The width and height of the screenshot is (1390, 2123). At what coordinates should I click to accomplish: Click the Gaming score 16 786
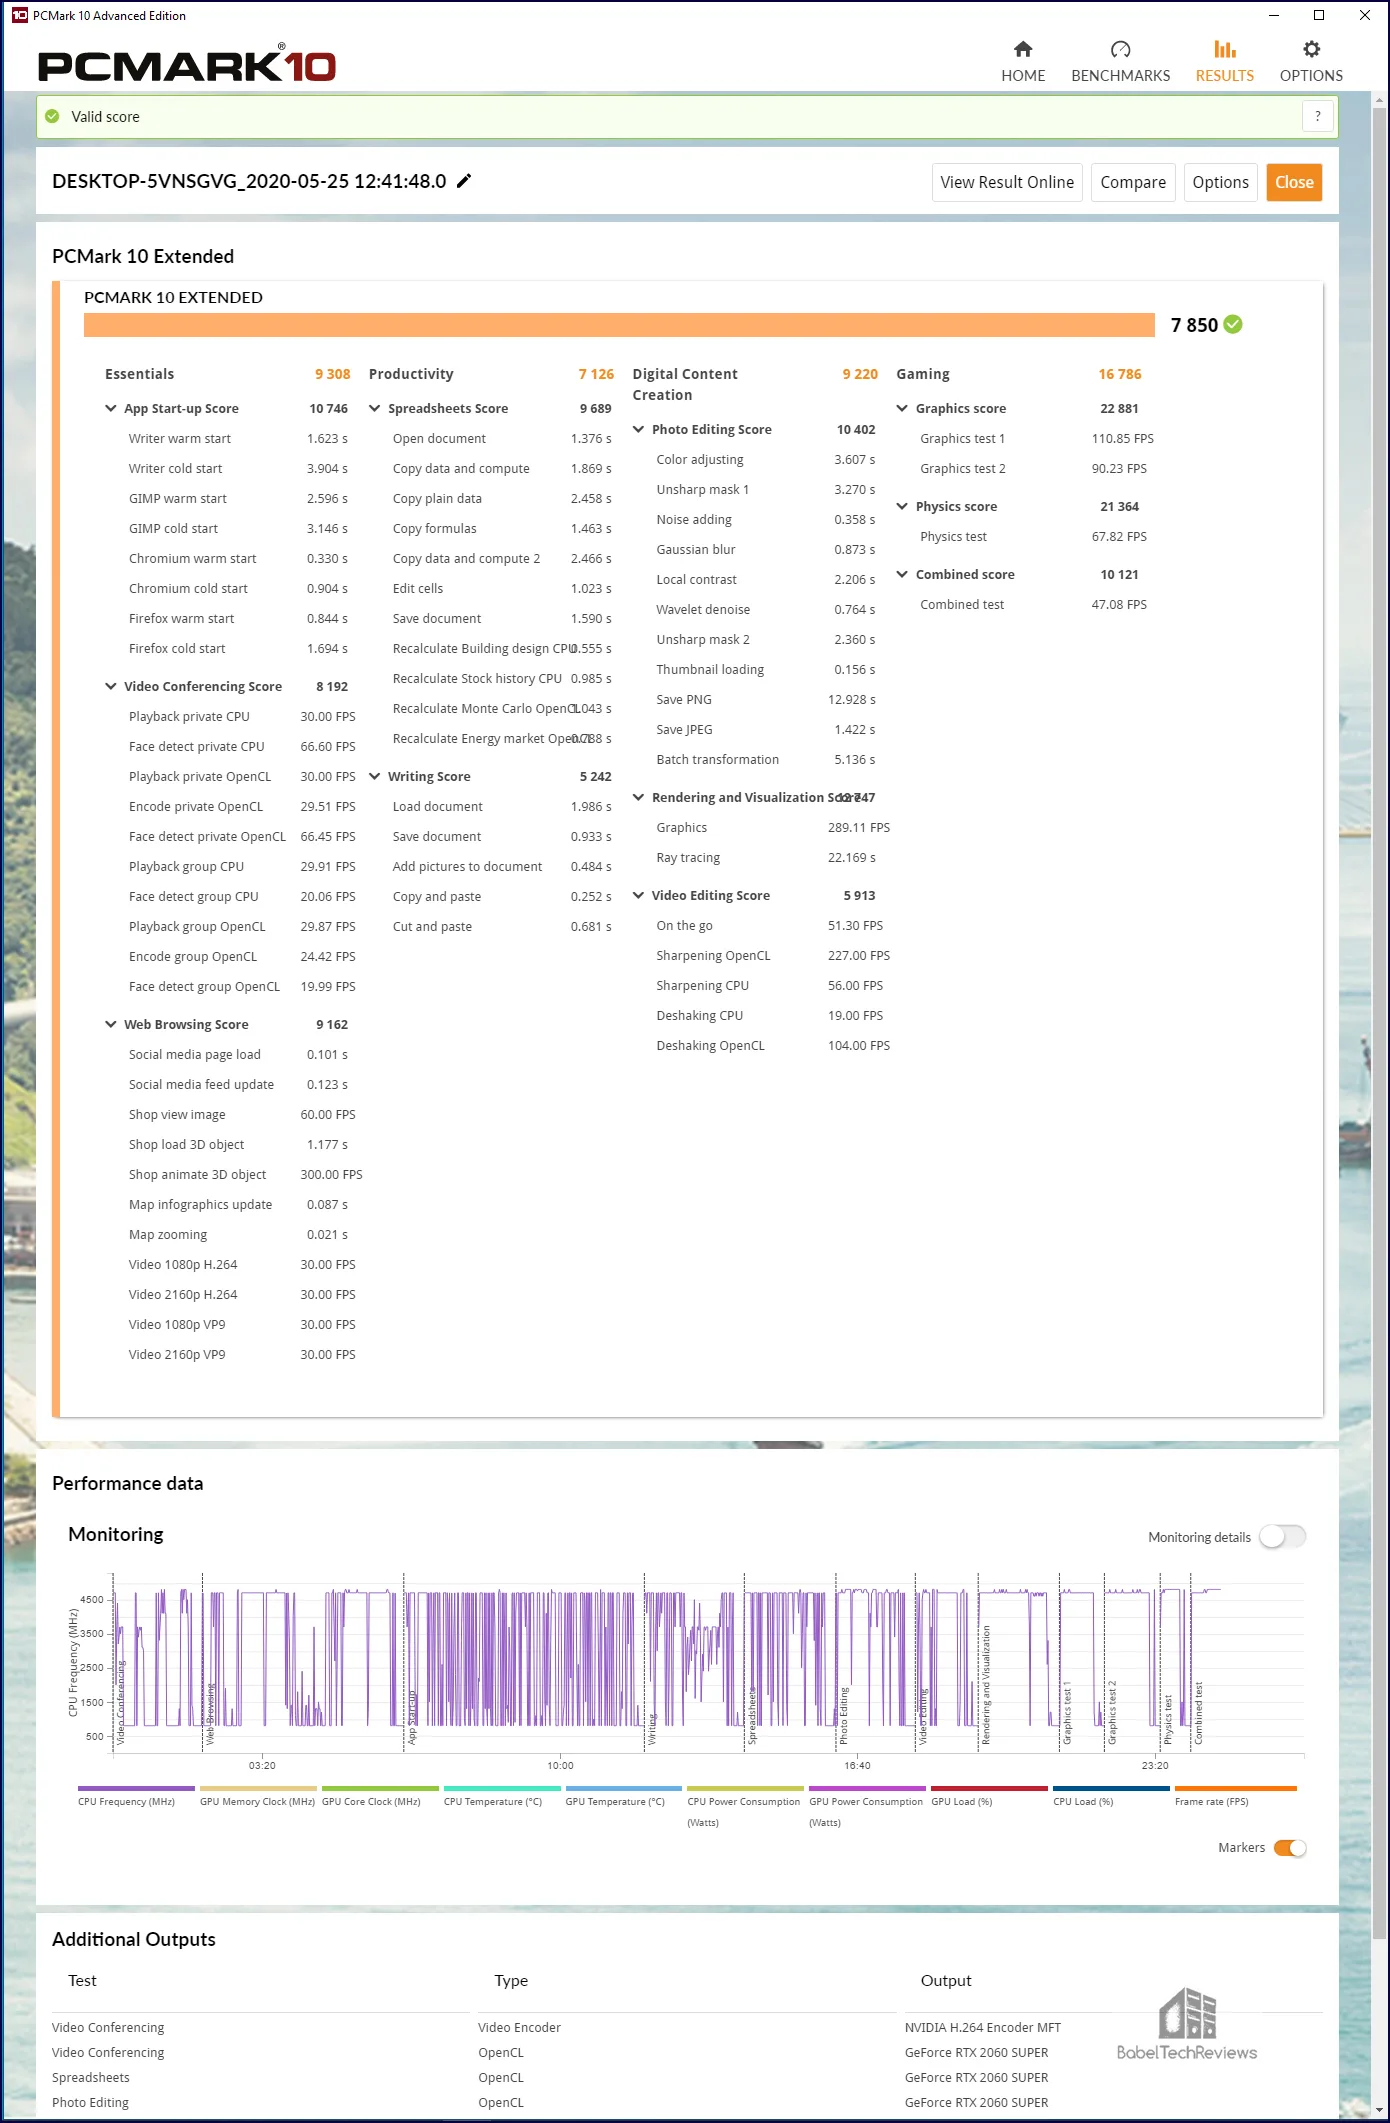1120,374
